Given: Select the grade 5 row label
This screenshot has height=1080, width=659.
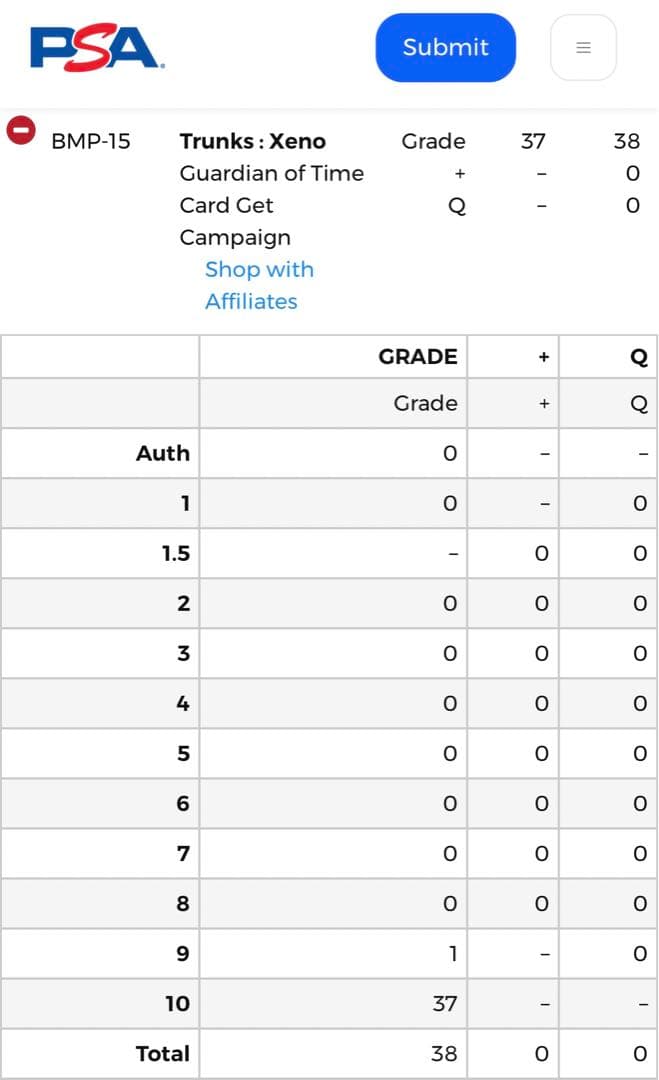Looking at the screenshot, I should point(183,753).
